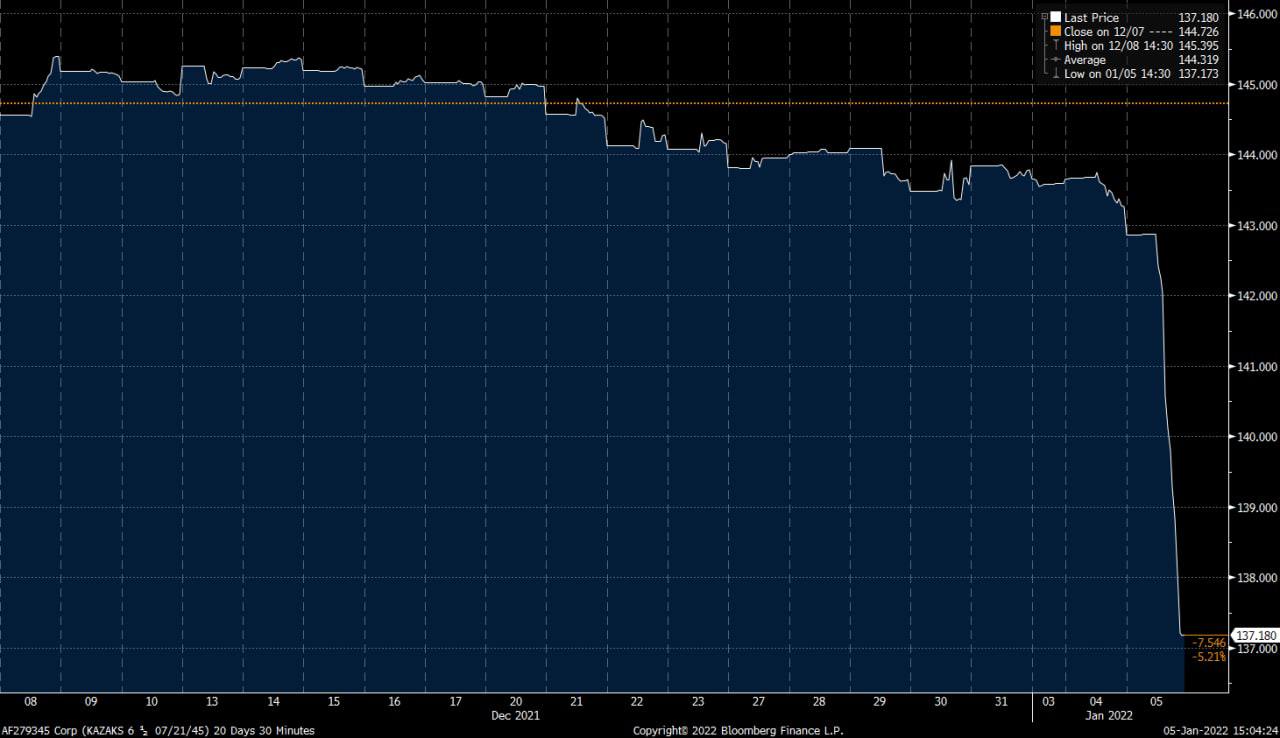Click the AF279345 Corp KAZAKS ticker description
Viewport: 1280px width, 738px height.
pyautogui.click(x=158, y=731)
